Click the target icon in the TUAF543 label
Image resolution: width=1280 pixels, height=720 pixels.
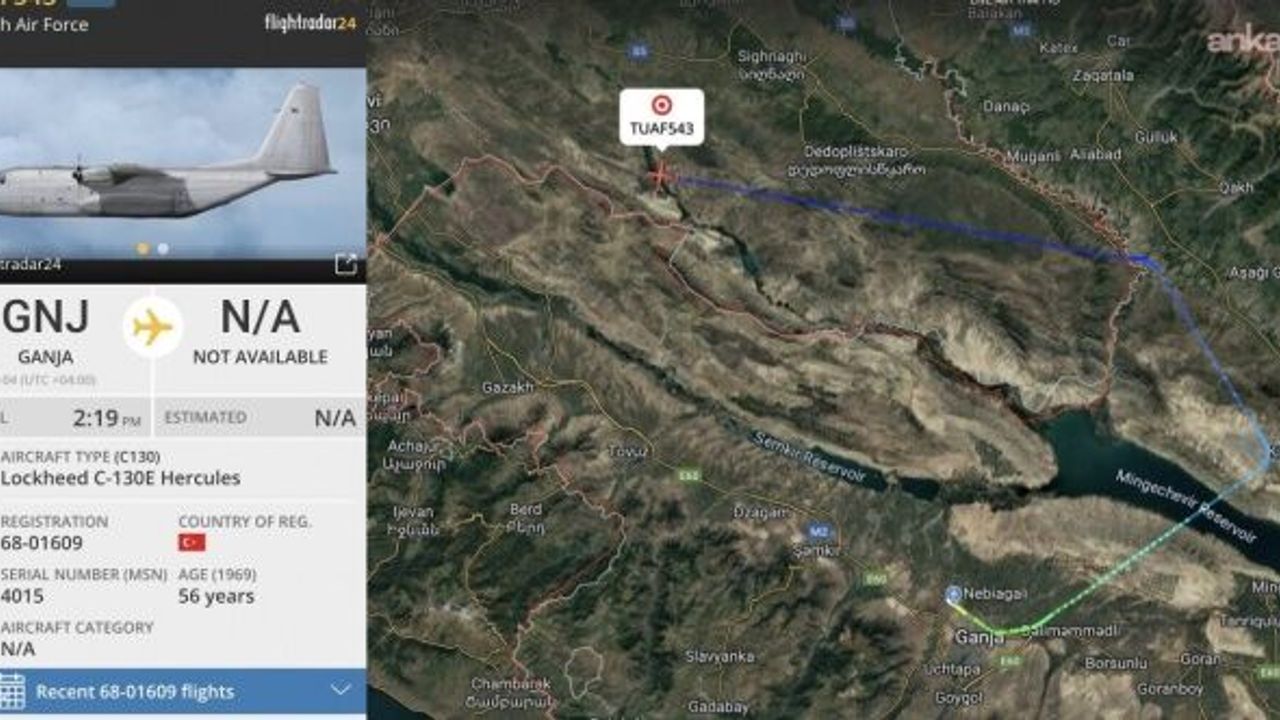tap(661, 105)
